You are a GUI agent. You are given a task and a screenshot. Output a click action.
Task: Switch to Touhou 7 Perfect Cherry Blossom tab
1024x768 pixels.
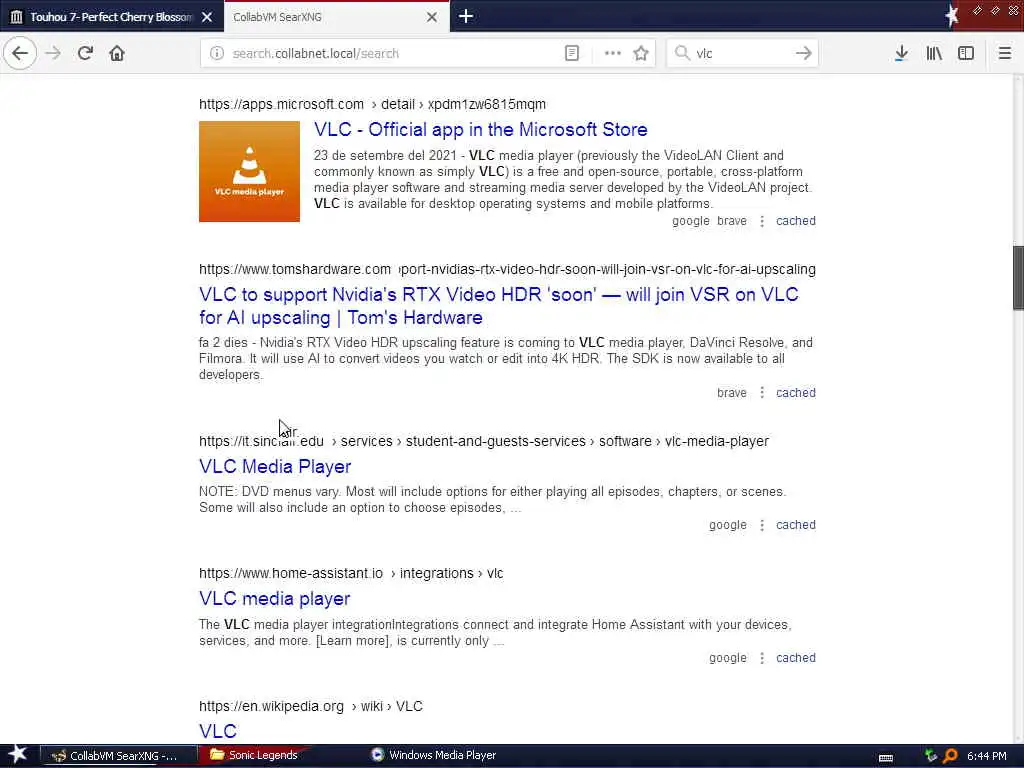click(x=111, y=17)
